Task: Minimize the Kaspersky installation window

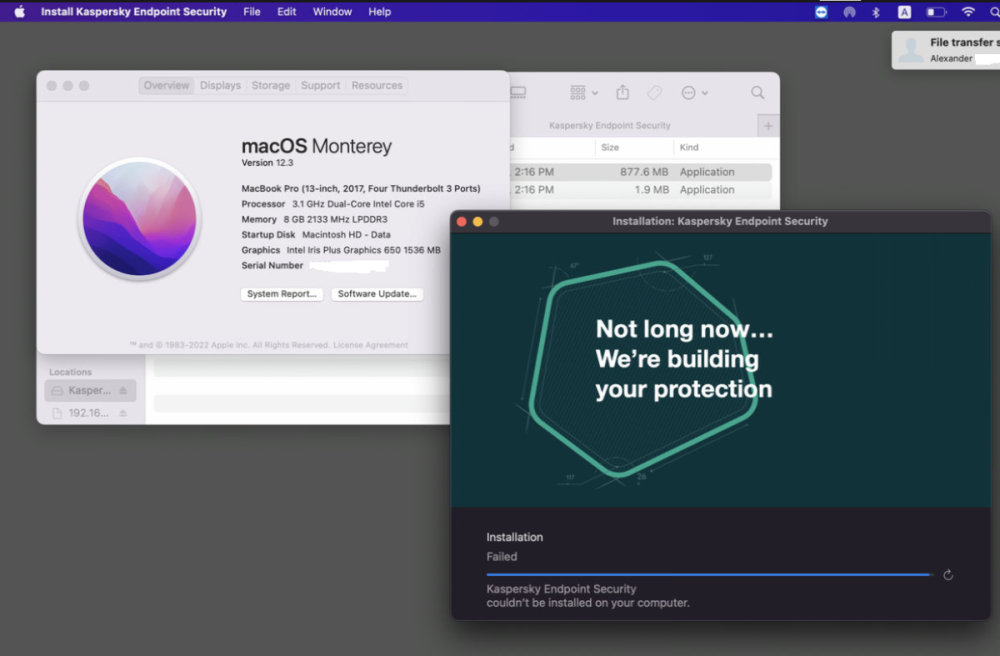Action: coord(478,222)
